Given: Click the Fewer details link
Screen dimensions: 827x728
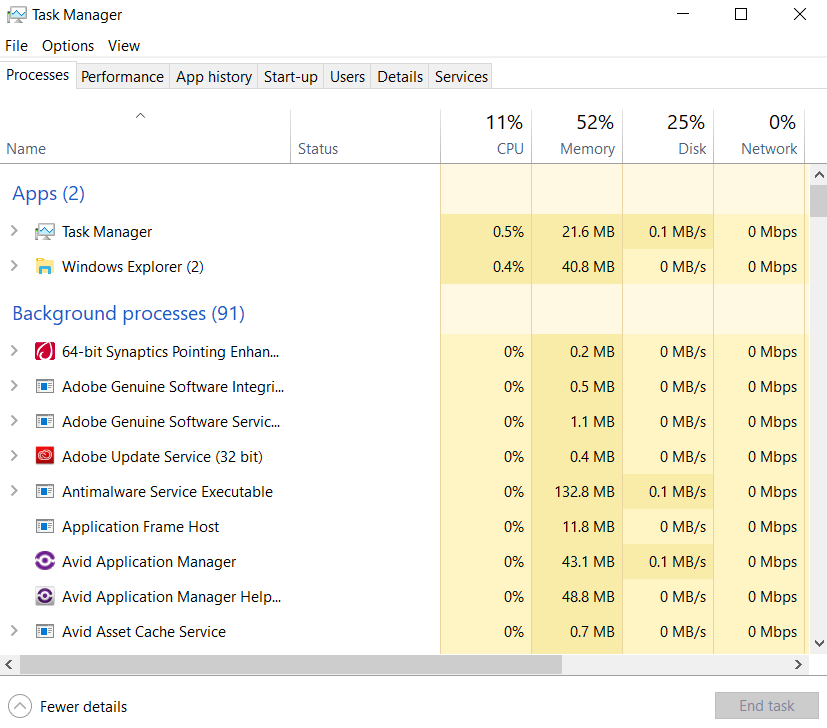Looking at the screenshot, I should (83, 706).
